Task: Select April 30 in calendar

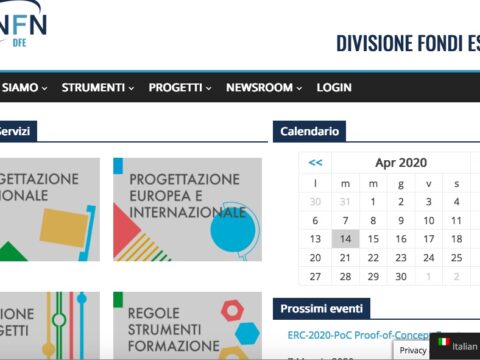Action: click(x=401, y=276)
